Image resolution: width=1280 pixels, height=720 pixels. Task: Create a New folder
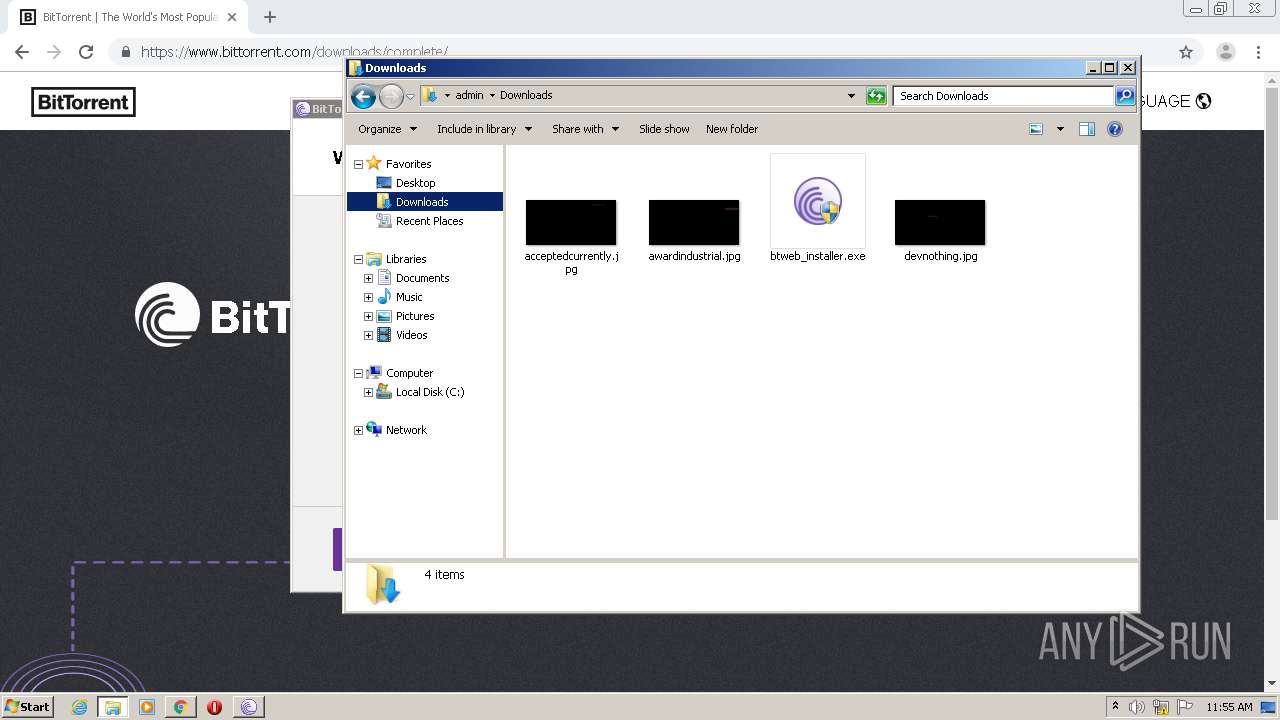click(x=732, y=129)
